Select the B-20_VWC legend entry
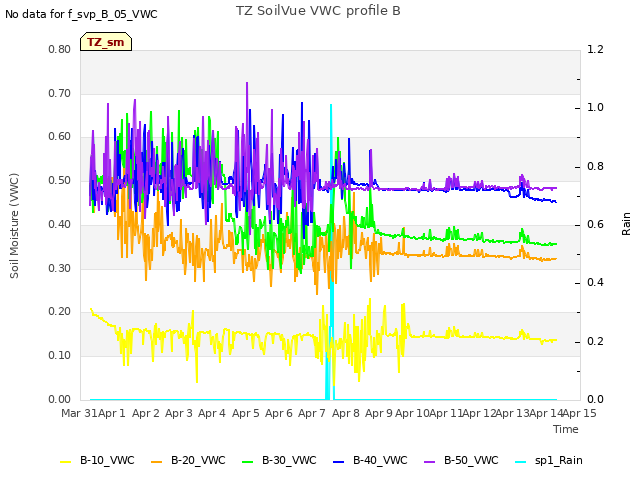The height and width of the screenshot is (480, 640). [188, 460]
